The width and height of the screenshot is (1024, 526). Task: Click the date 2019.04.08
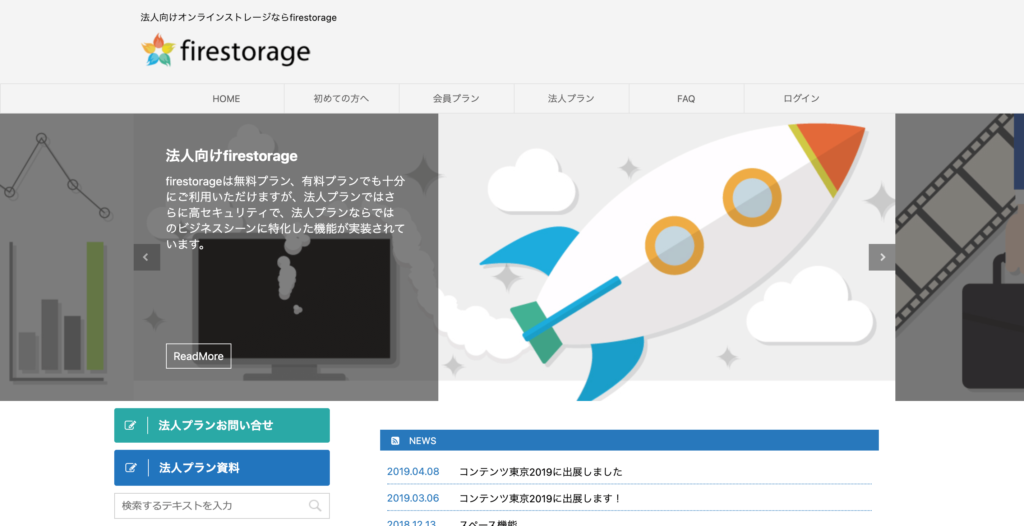(413, 472)
